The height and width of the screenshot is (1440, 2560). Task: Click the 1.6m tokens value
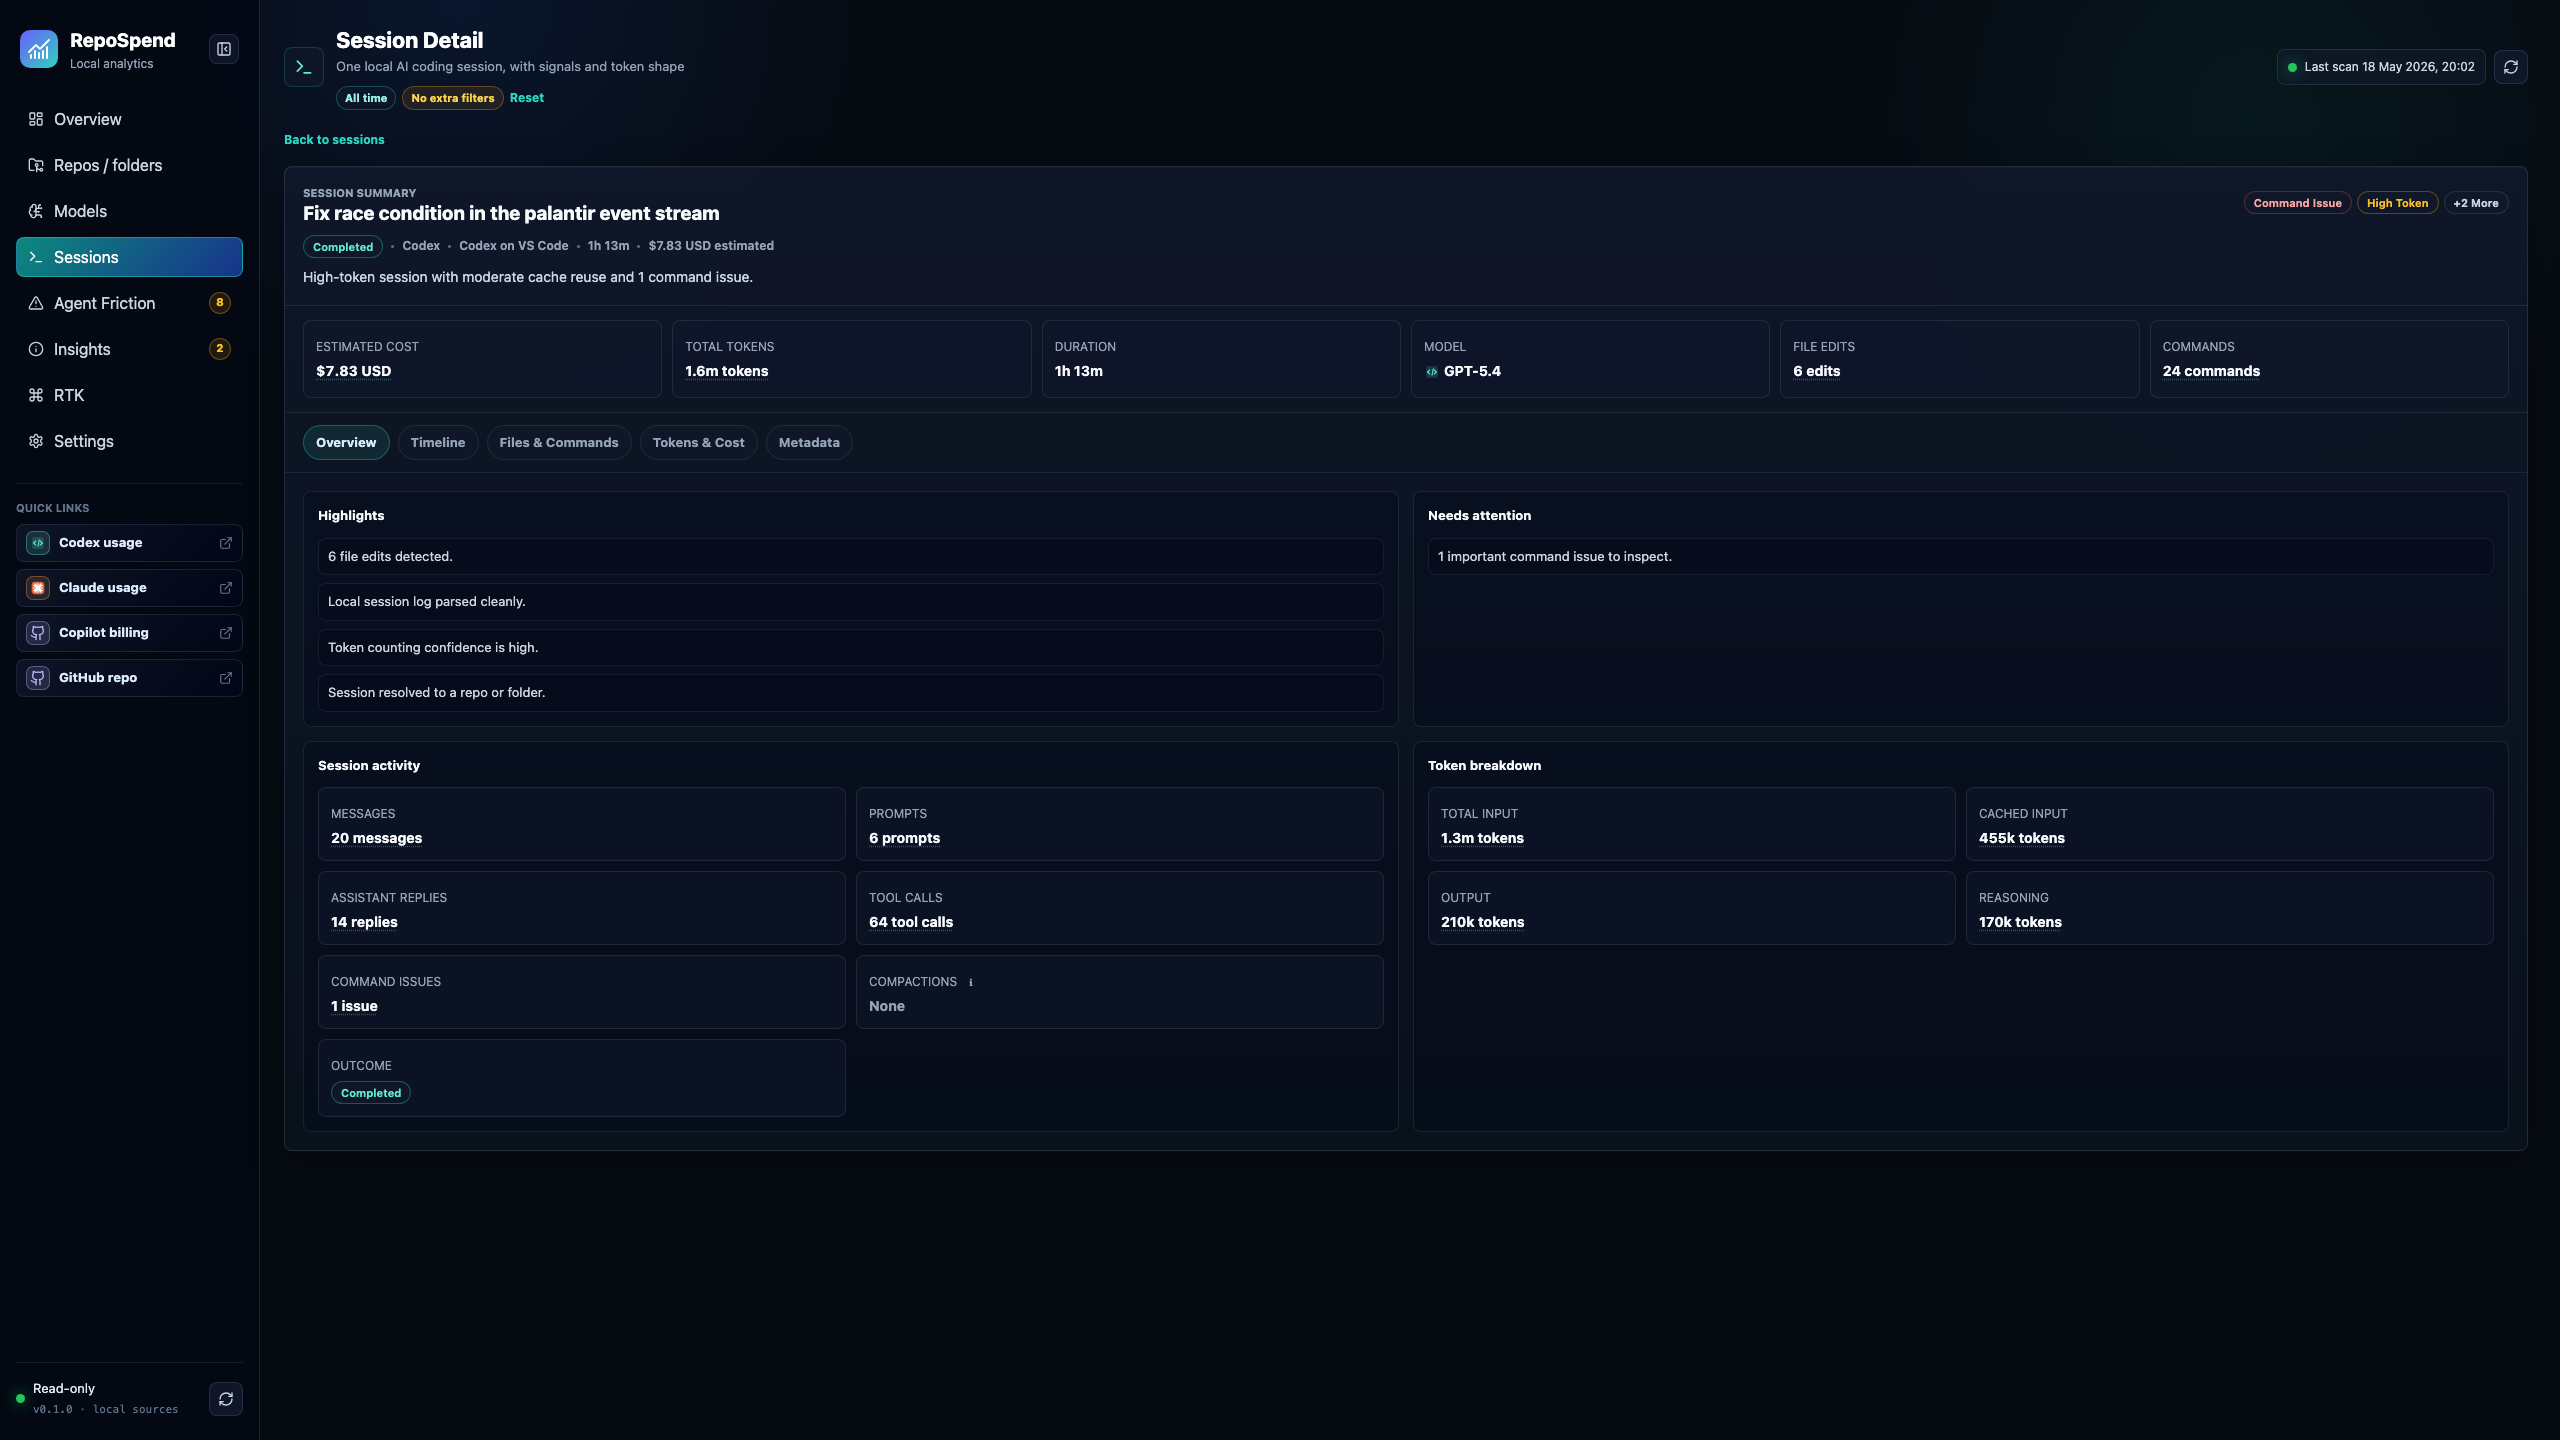(727, 371)
